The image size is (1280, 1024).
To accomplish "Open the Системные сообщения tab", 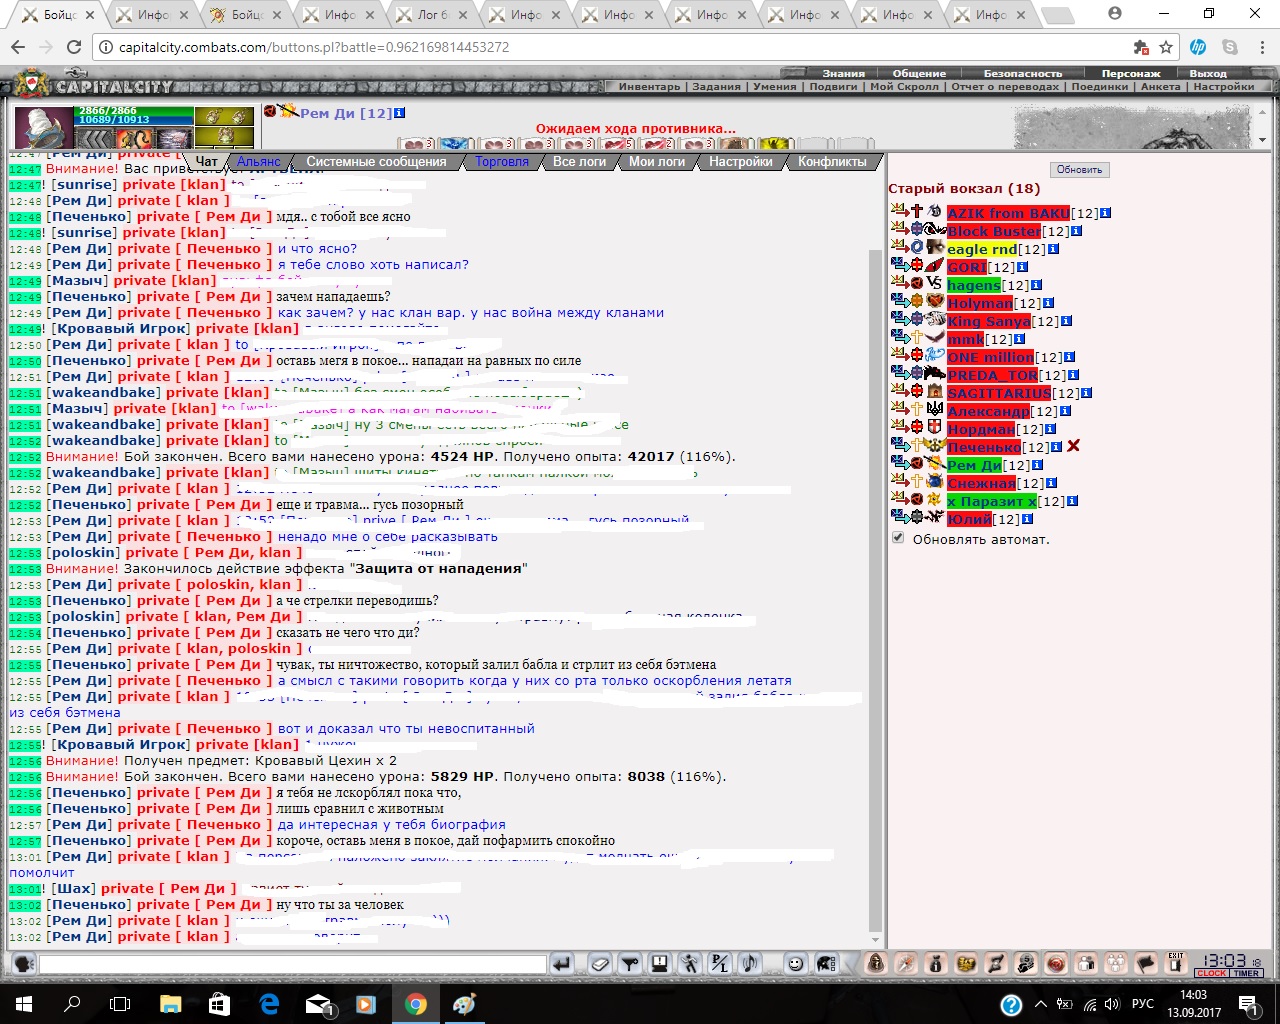I will click(376, 161).
